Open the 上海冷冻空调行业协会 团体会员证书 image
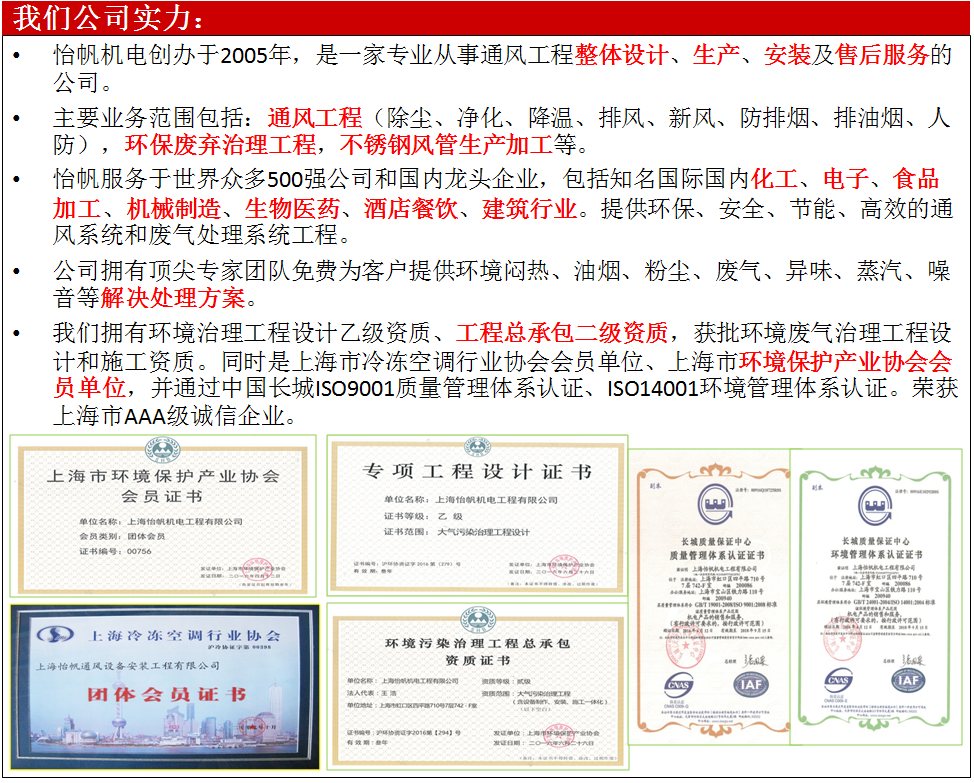Image resolution: width=974 pixels, height=783 pixels. 165,687
